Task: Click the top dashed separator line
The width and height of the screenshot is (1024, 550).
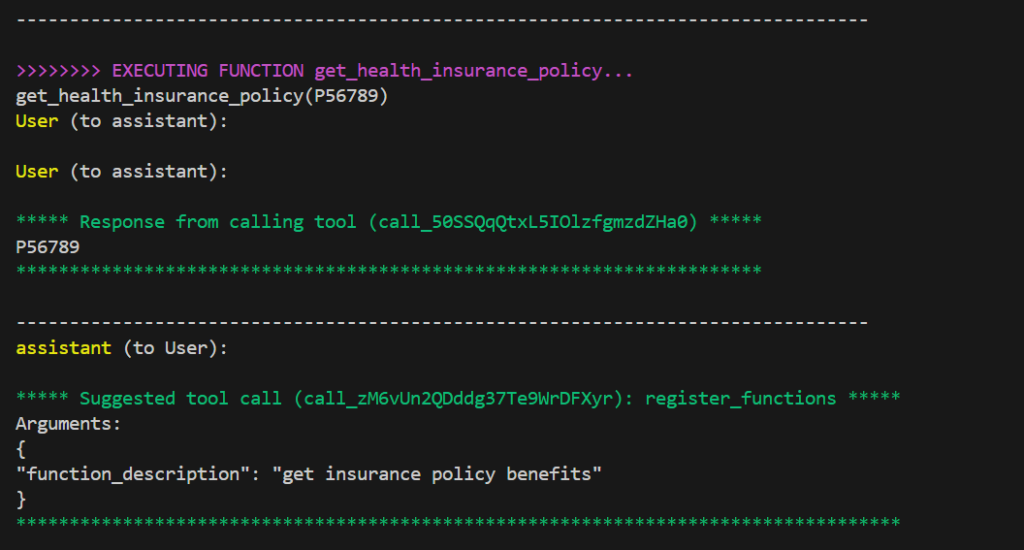Action: pyautogui.click(x=442, y=21)
